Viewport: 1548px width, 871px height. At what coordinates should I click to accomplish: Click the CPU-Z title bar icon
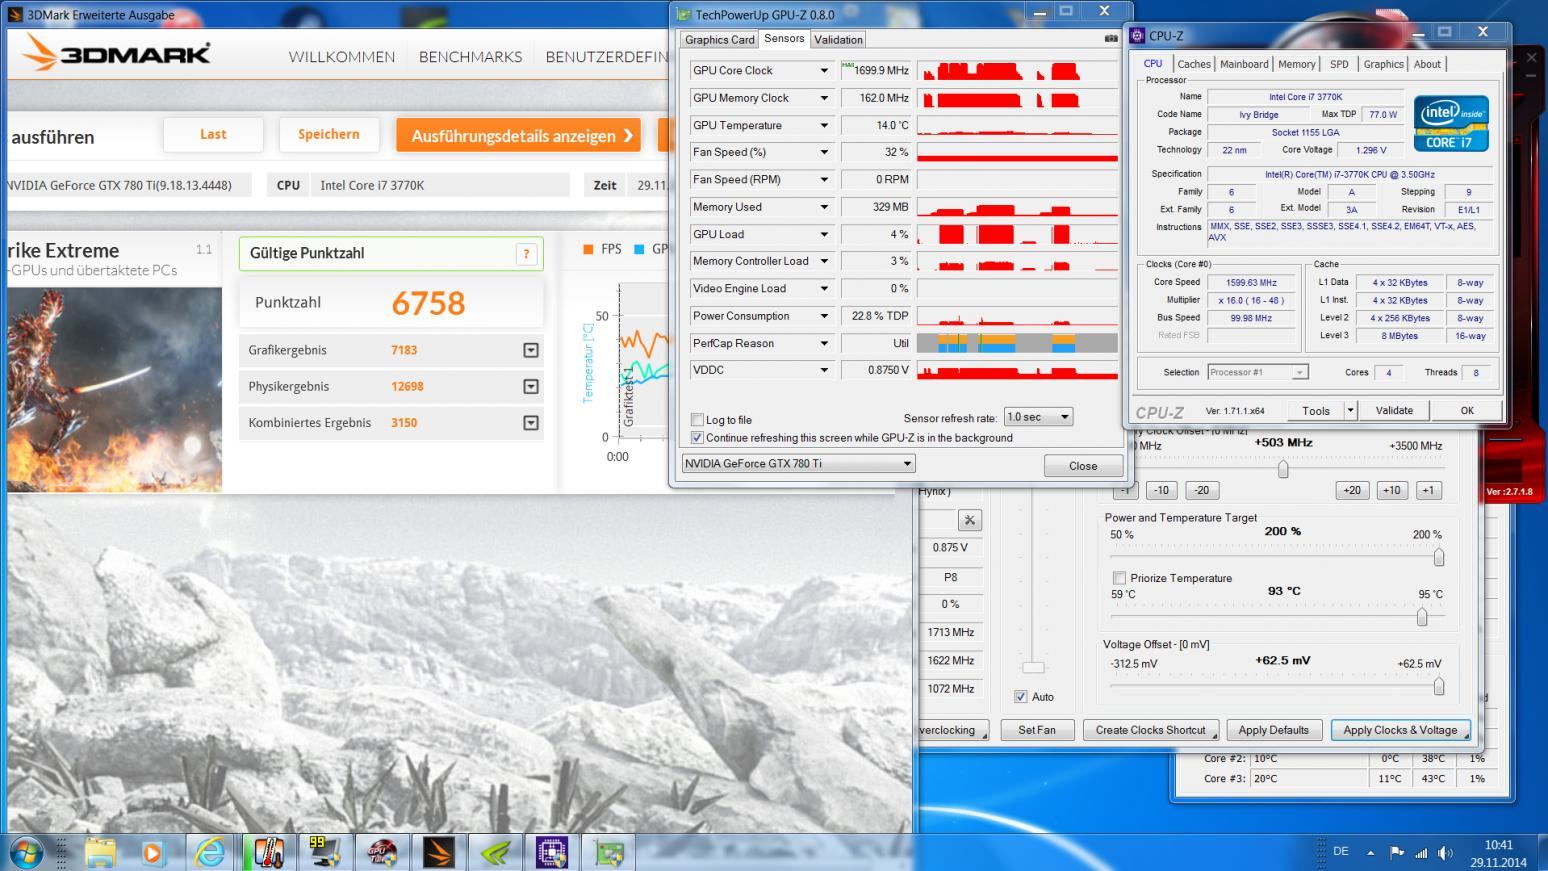[1138, 35]
